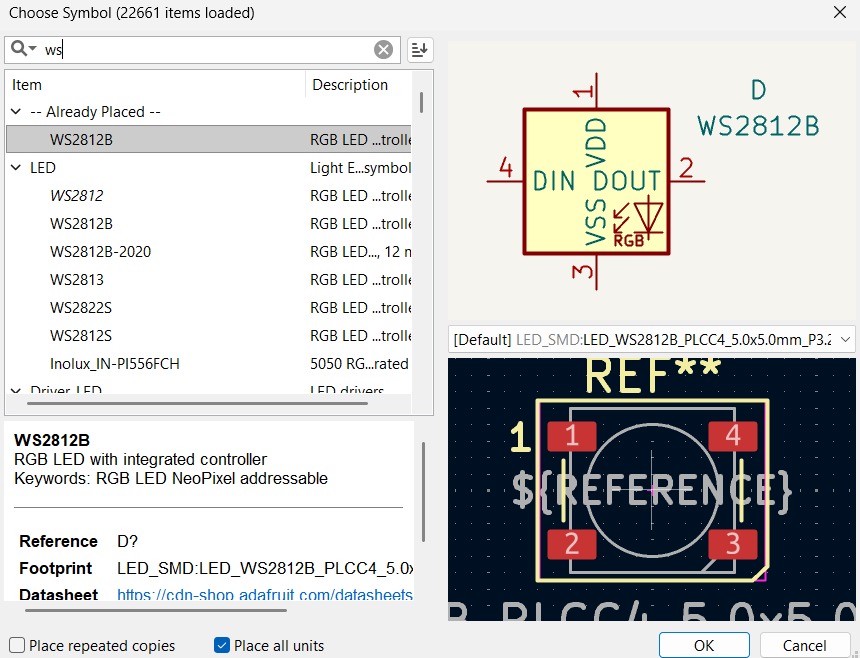Image resolution: width=860 pixels, height=658 pixels.
Task: Select the WS2813 symbol
Action: (x=76, y=280)
